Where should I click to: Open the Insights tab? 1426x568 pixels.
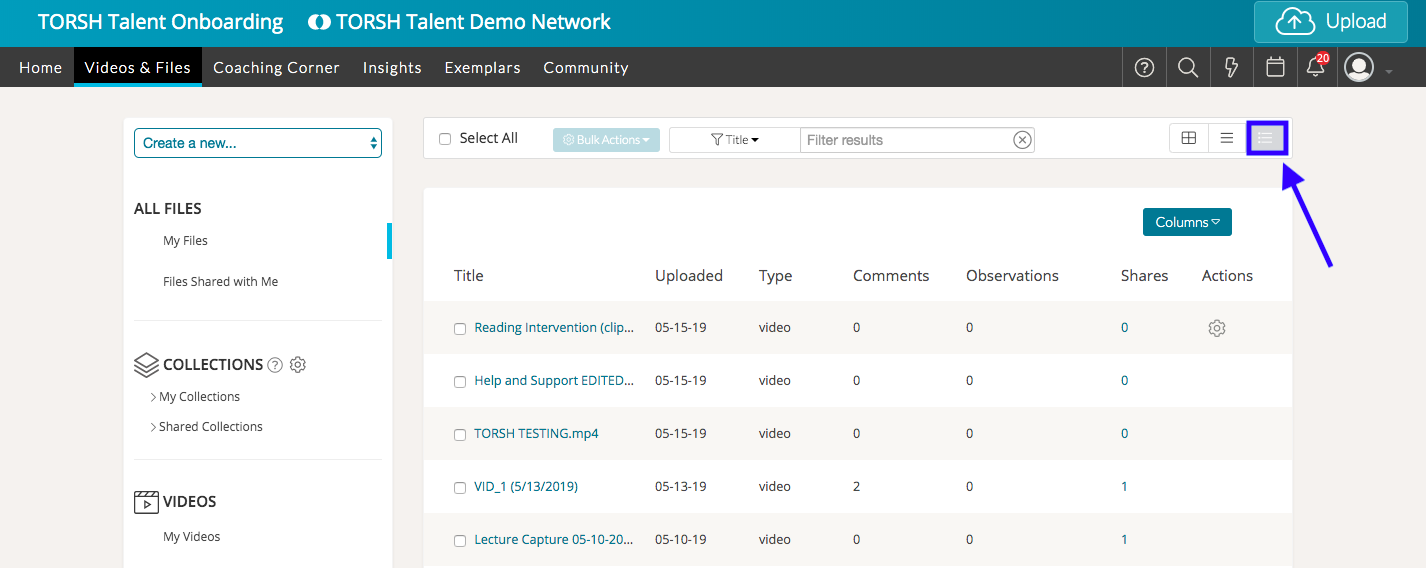(x=392, y=68)
